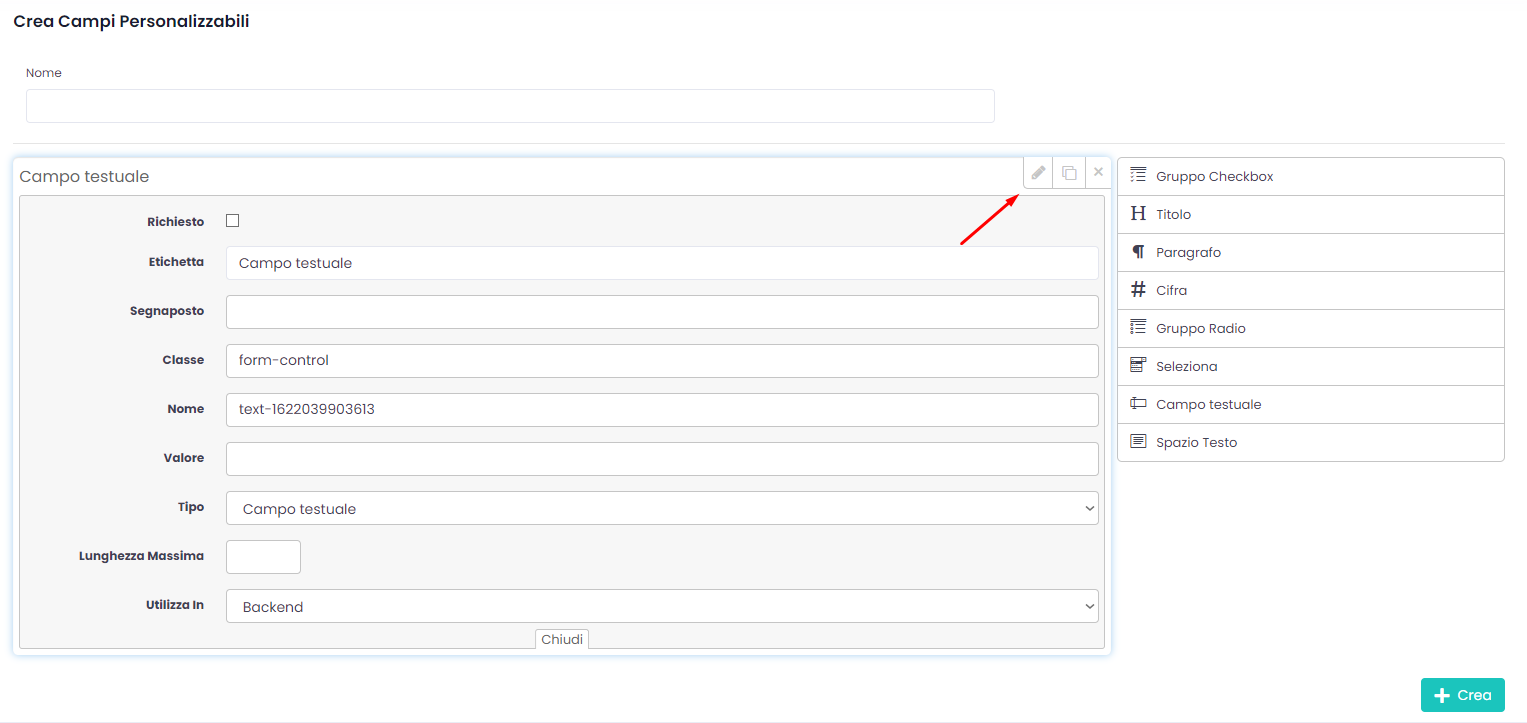Insert a Paragrafo element
The height and width of the screenshot is (723, 1527).
click(1310, 253)
